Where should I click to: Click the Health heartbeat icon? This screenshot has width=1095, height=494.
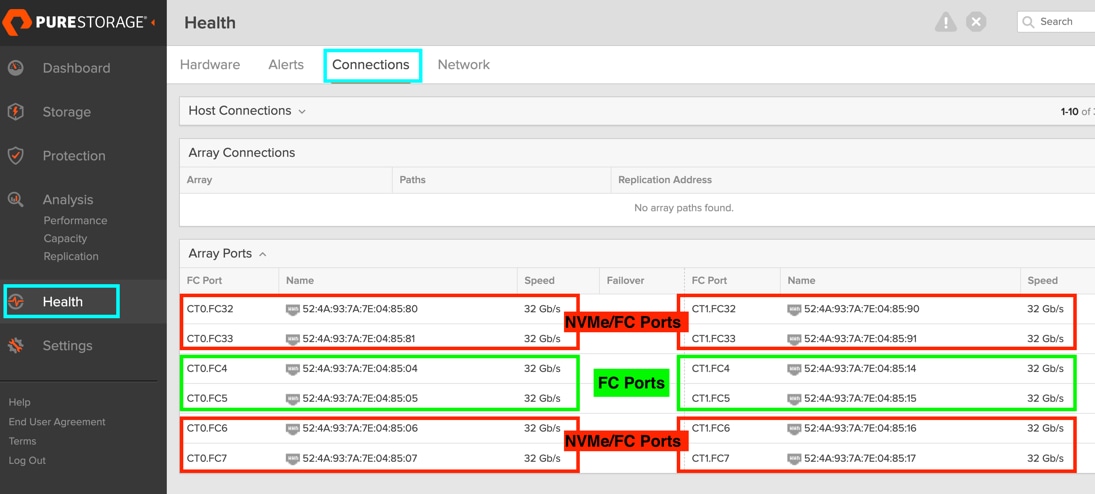(x=16, y=302)
